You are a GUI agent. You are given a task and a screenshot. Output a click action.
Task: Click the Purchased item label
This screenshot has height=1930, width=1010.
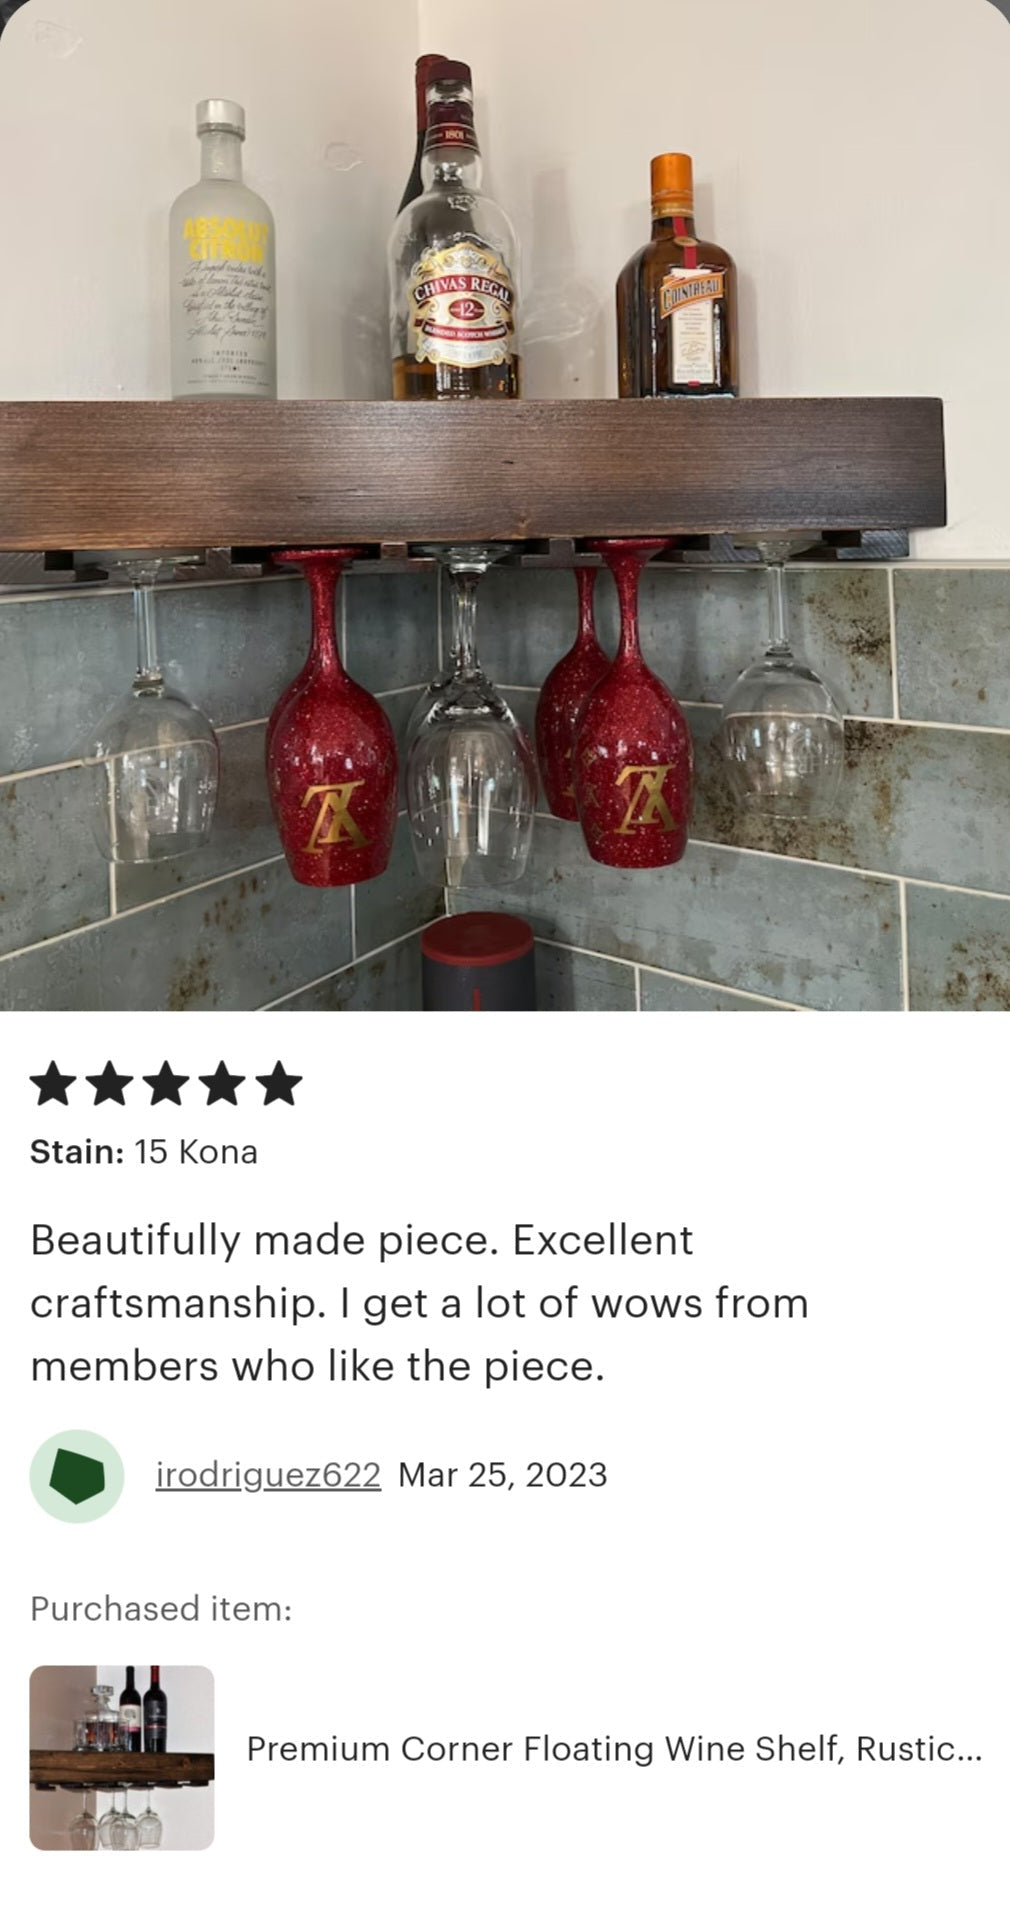coord(161,1608)
